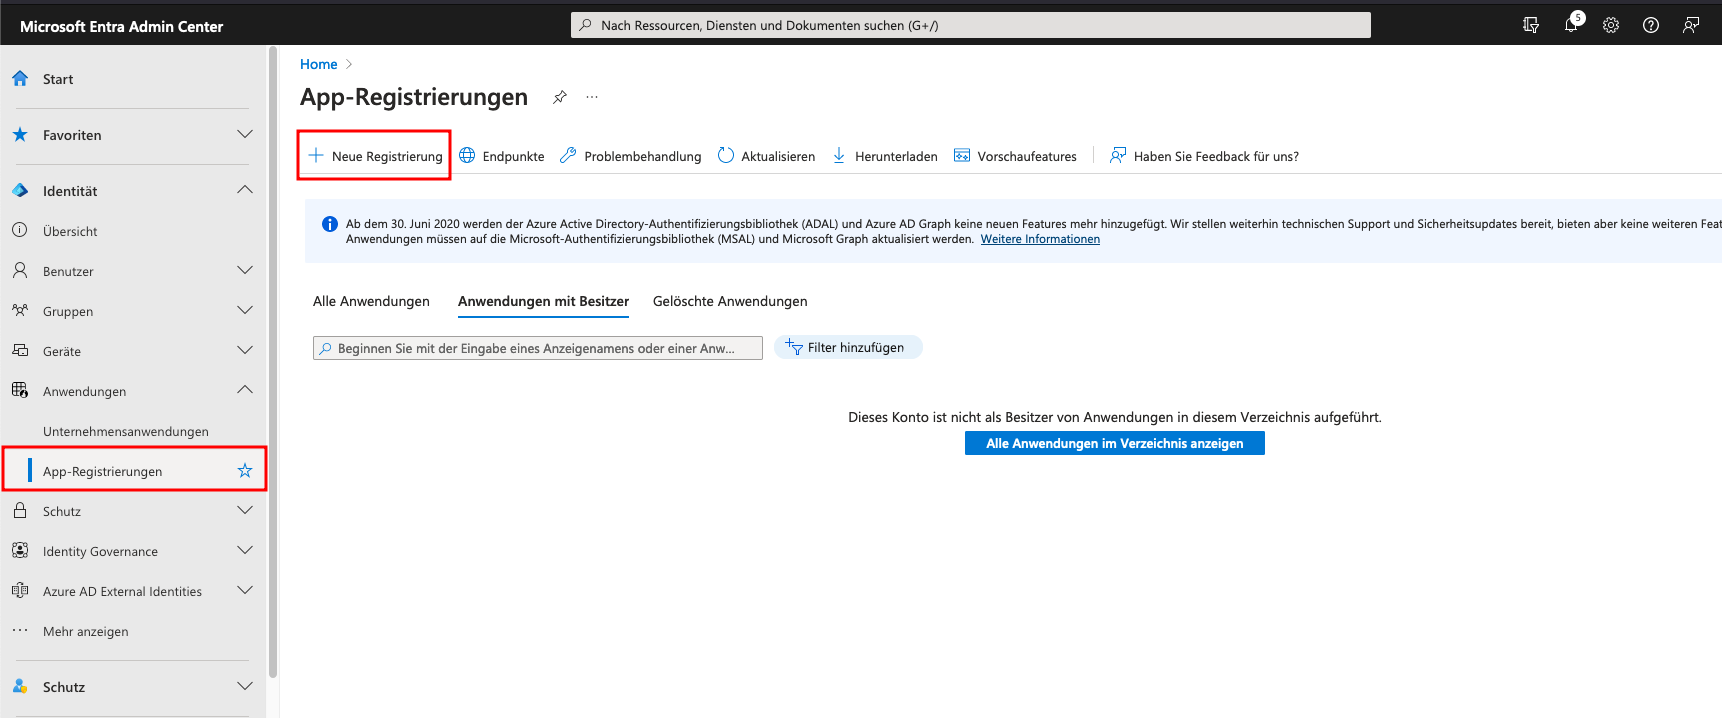Click the Azure AD External Identities icon
1722x718 pixels.
point(20,591)
